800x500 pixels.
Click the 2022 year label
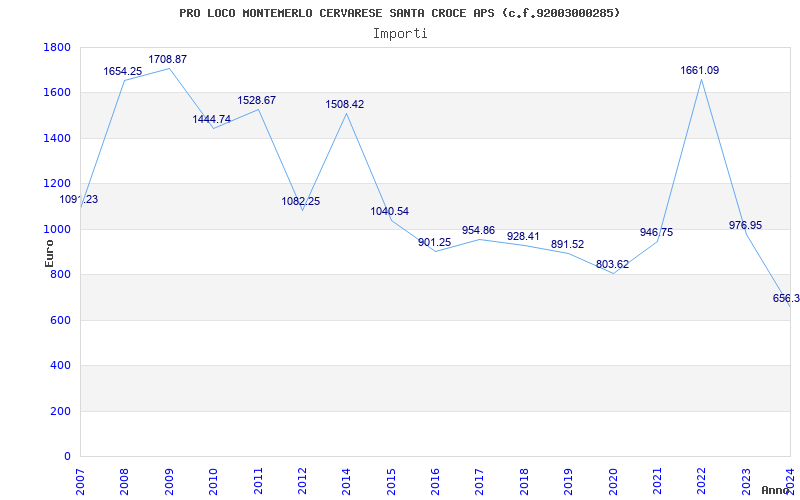[x=702, y=481]
